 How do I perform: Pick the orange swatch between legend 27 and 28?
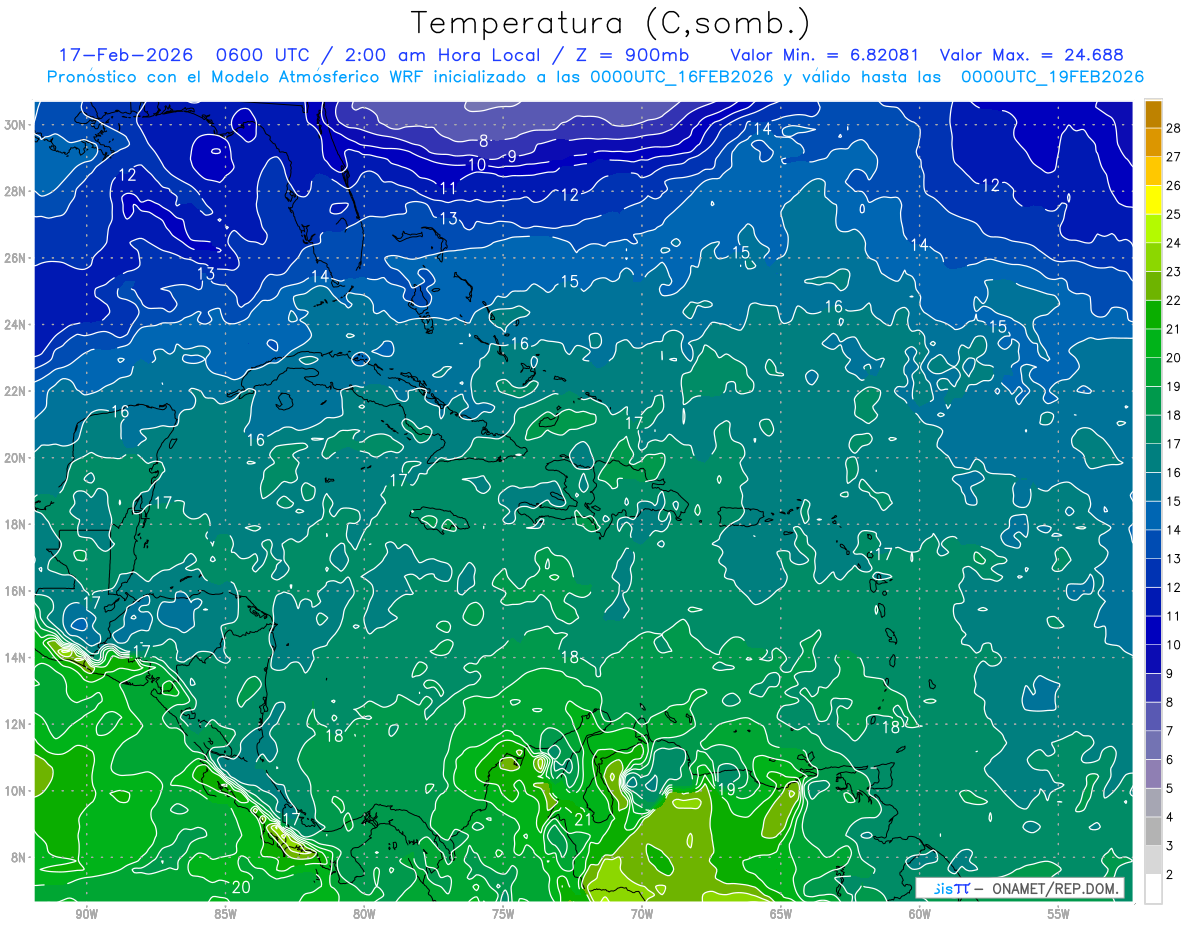[1153, 142]
